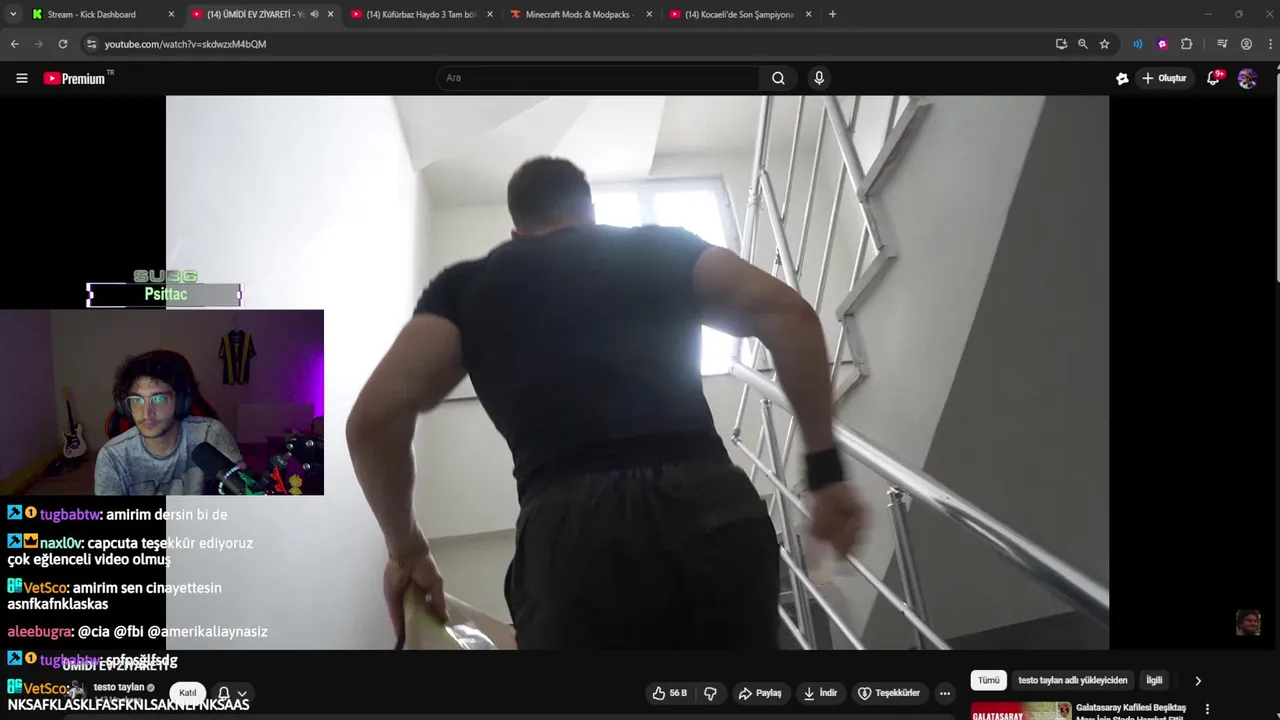
Task: Click the Katıl join button
Action: point(187,693)
